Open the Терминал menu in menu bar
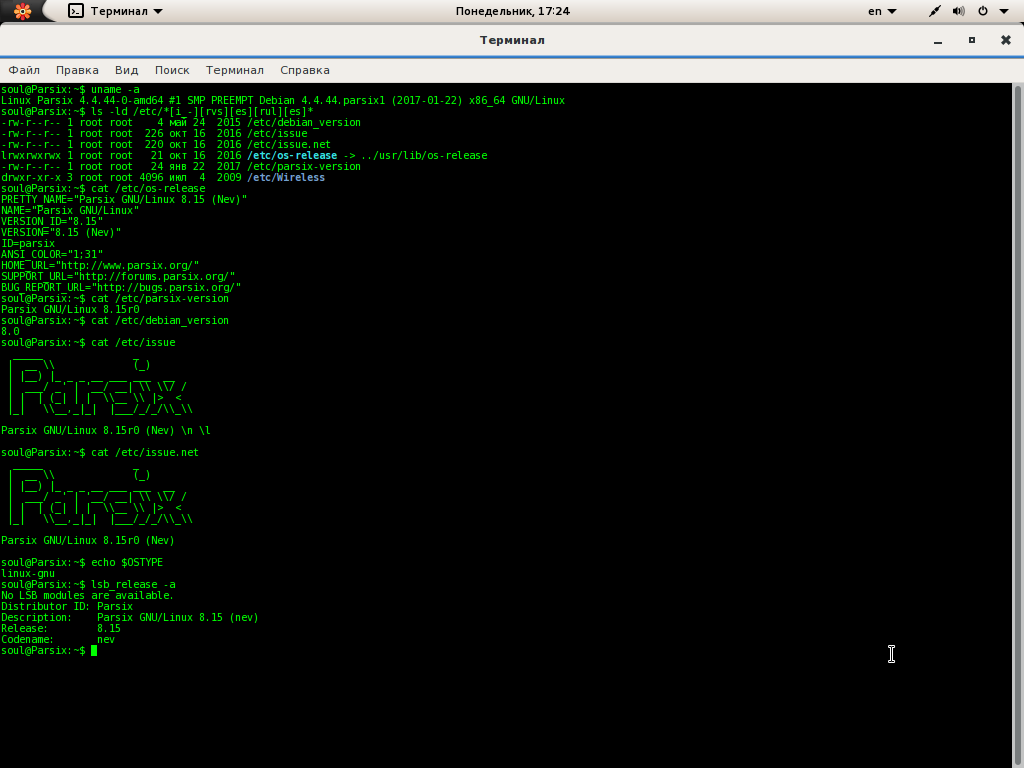 234,70
